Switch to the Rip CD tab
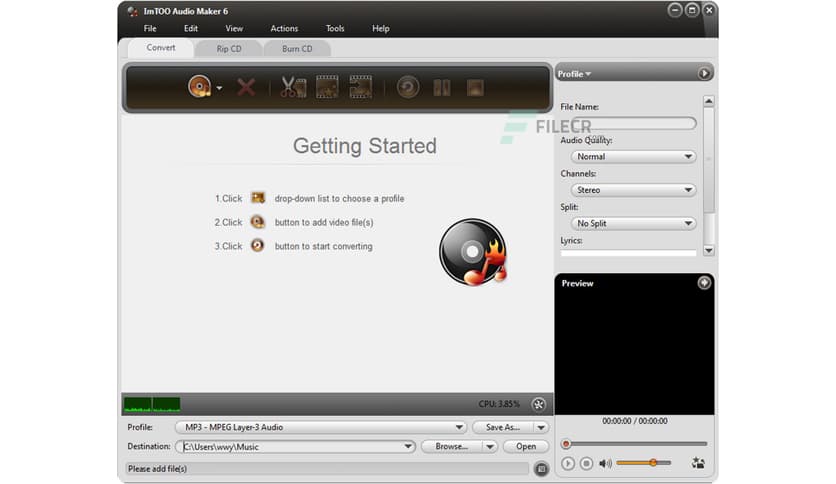 coord(229,49)
